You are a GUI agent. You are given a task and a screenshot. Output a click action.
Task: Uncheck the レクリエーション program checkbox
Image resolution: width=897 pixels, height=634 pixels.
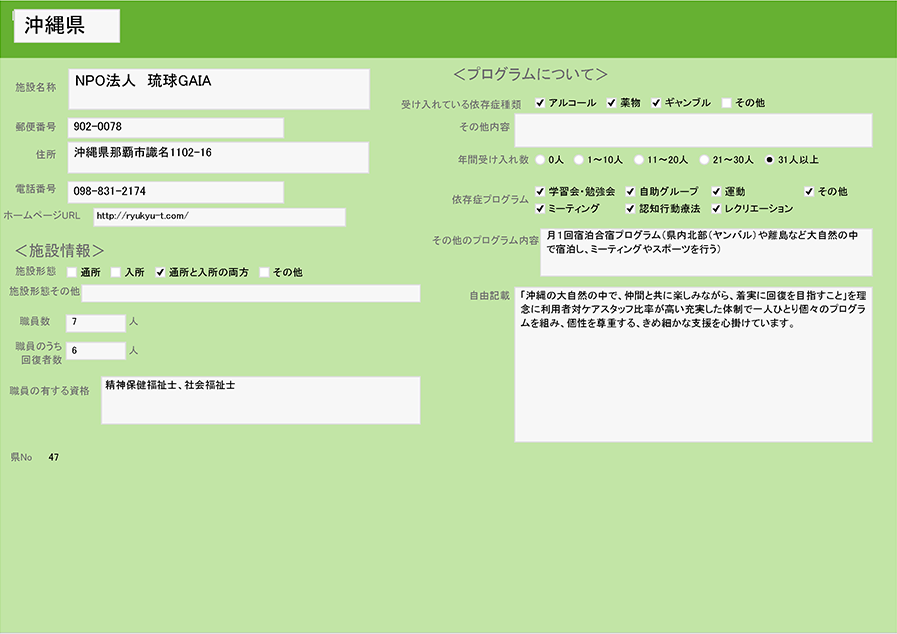717,209
